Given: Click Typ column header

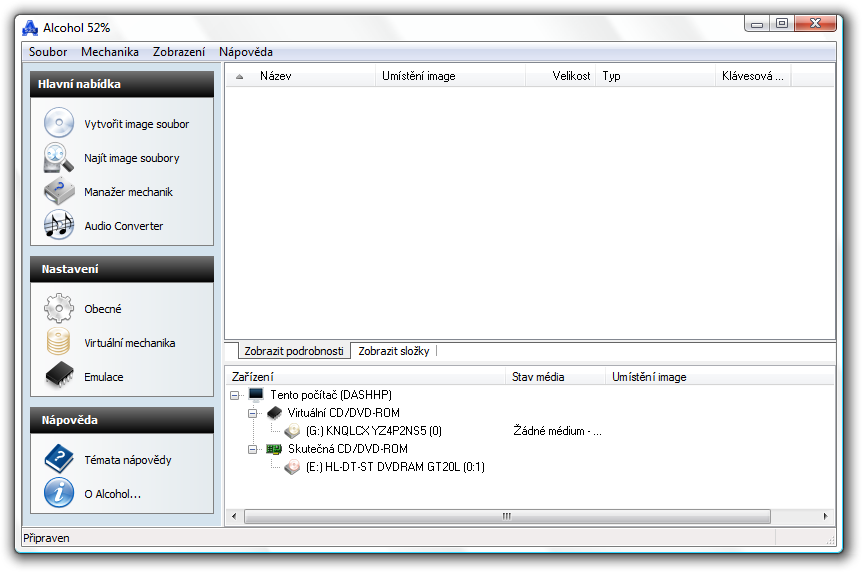Looking at the screenshot, I should 655,76.
